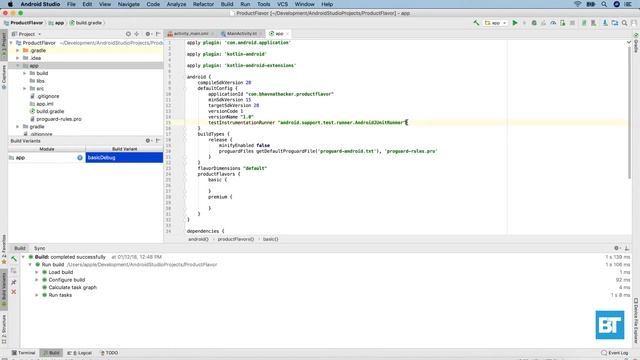Open the AVD Manager icon
This screenshot has height=360, width=640.
pos(593,23)
